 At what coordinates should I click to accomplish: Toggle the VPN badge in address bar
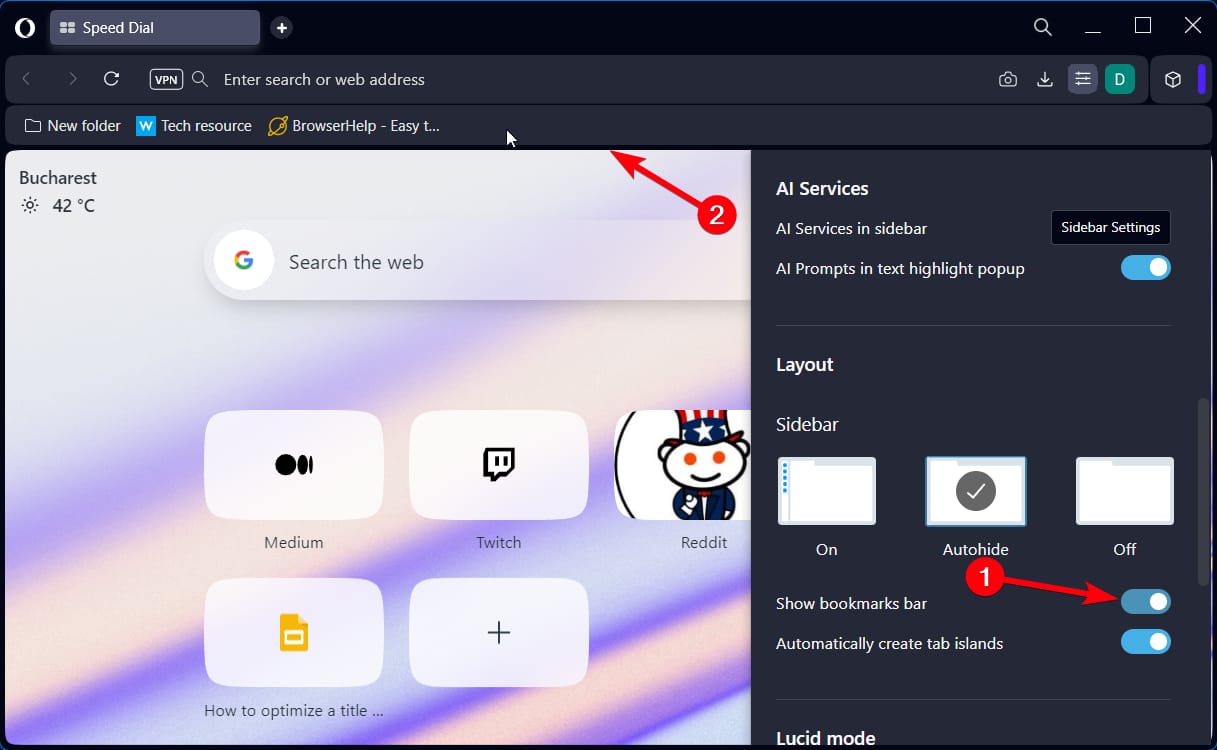click(165, 79)
